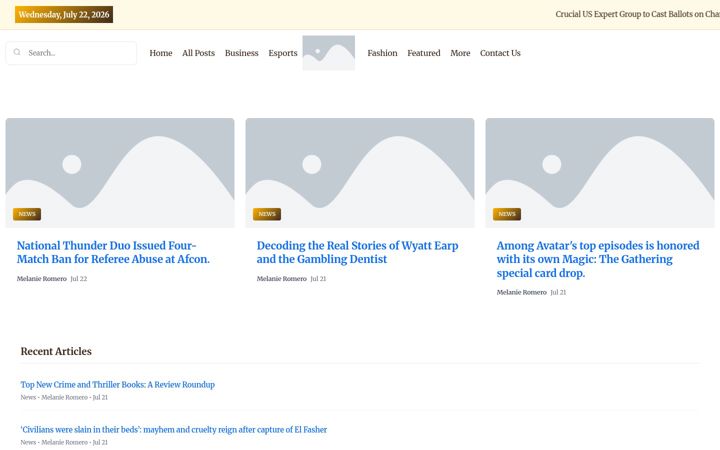The image size is (720, 450).
Task: Click author Melanie Romero under Wyatt Earp article
Action: [x=281, y=279]
